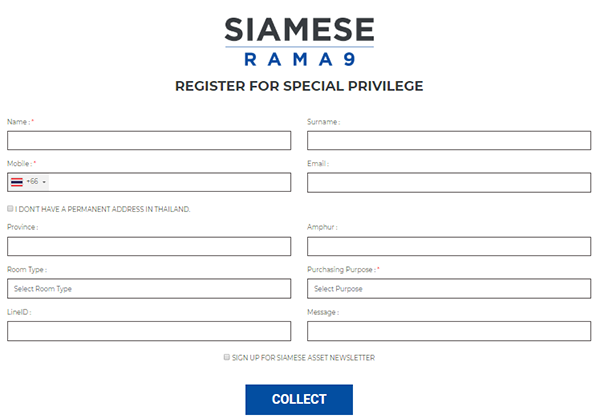Screen dimensions: 600x419
Task: Select the Message text field
Action: 449,331
